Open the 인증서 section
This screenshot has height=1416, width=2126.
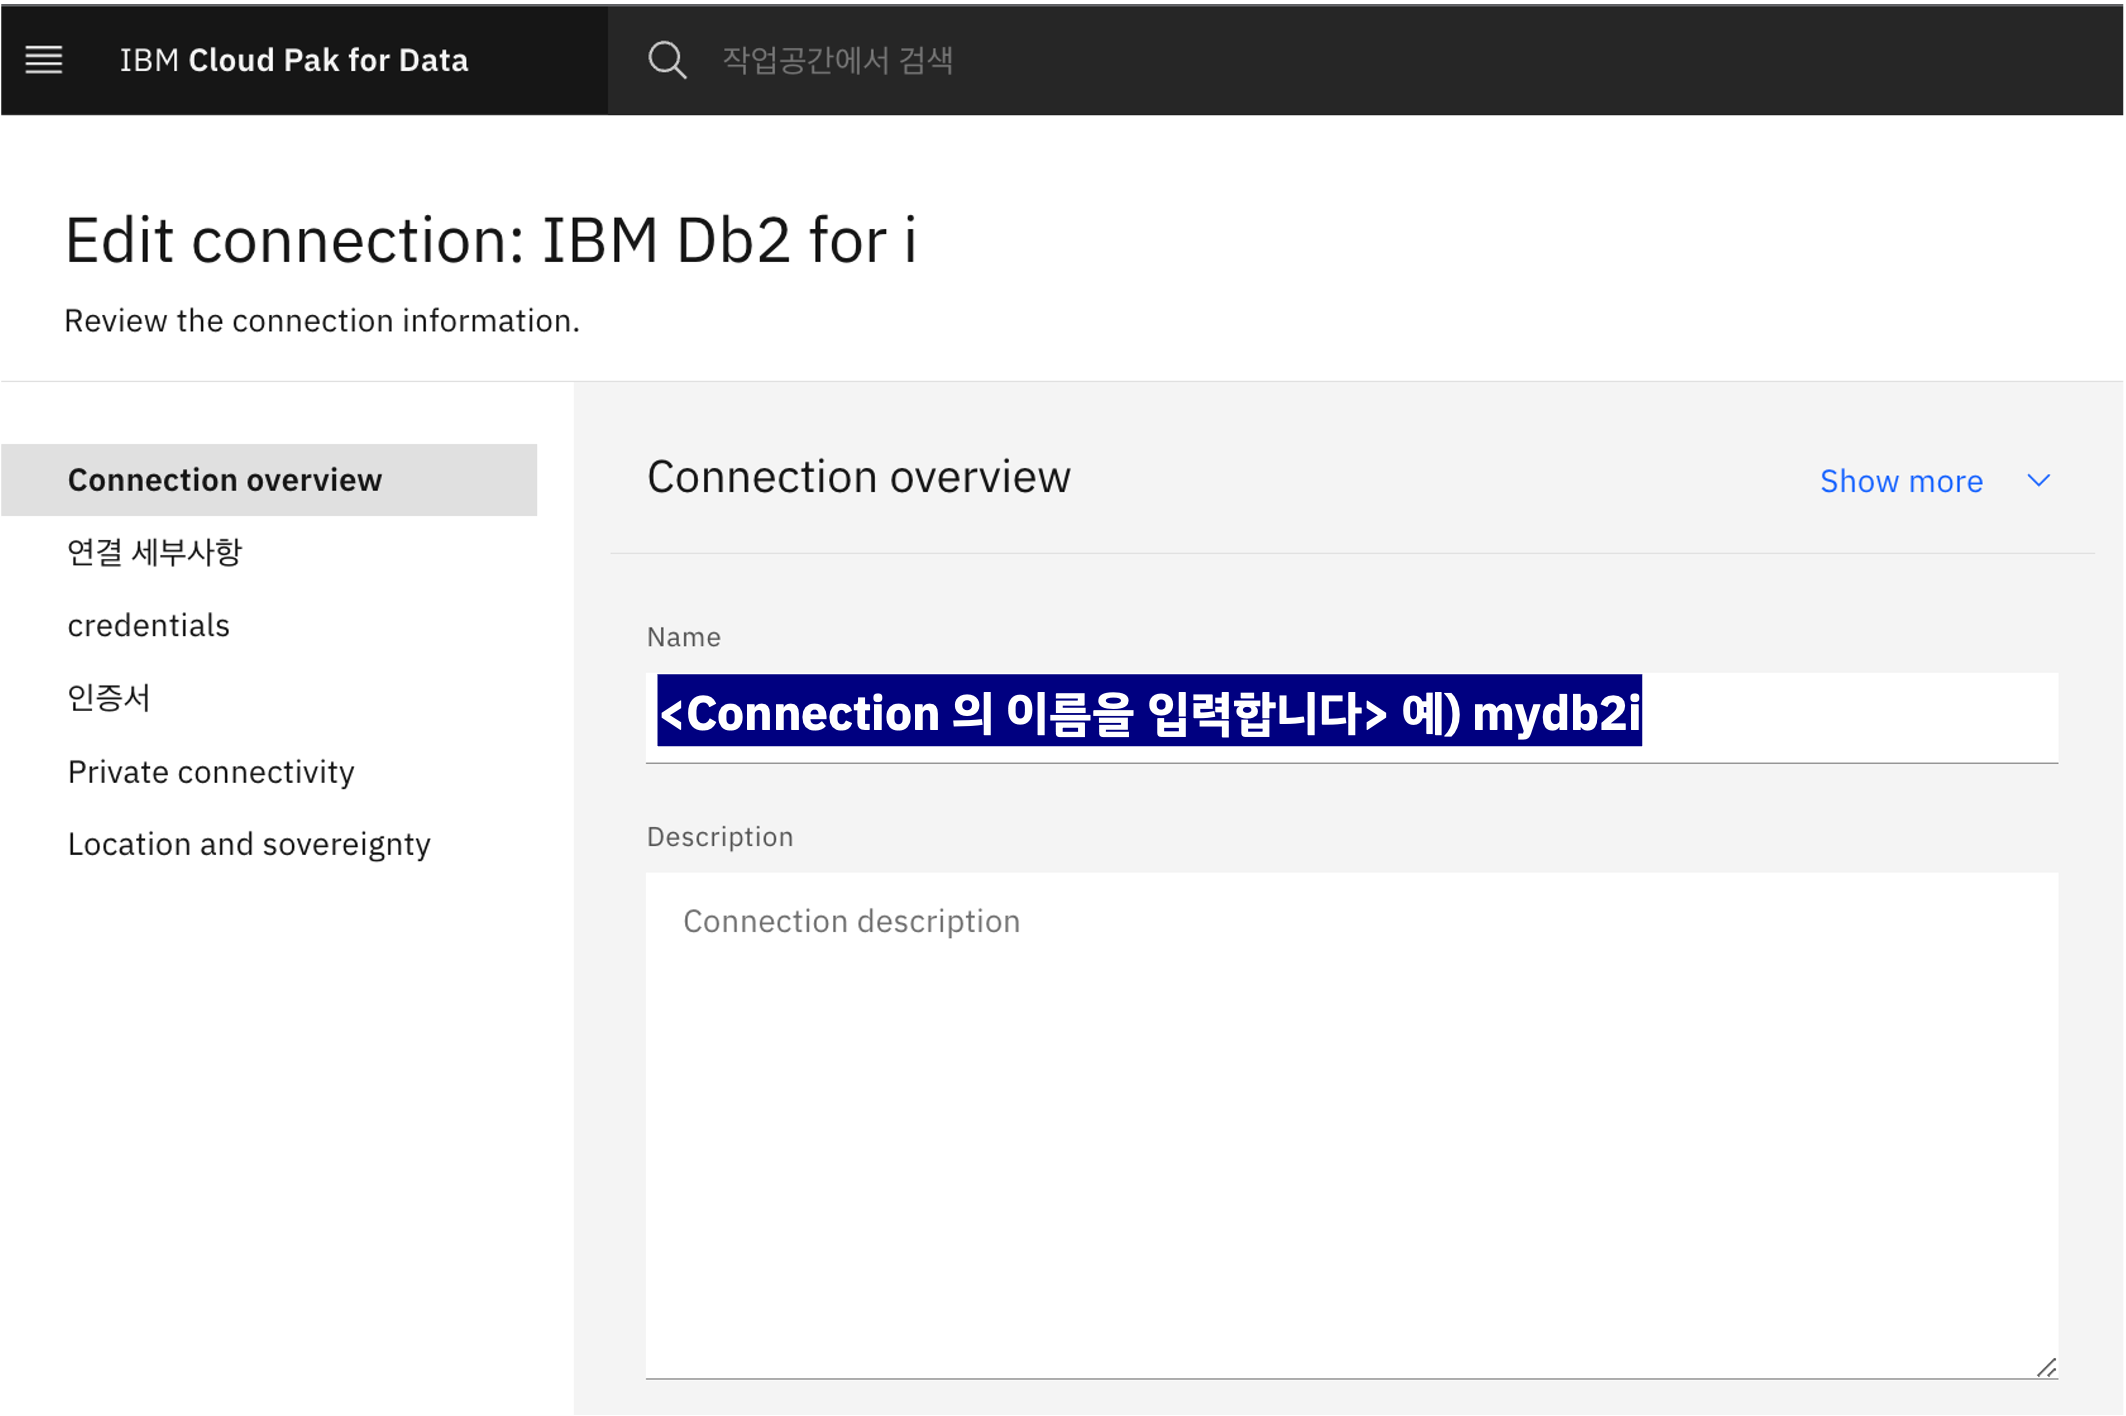(109, 698)
